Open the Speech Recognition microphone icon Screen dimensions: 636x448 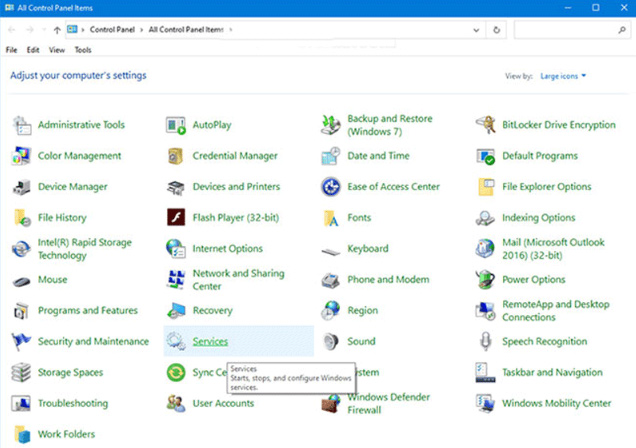point(486,341)
